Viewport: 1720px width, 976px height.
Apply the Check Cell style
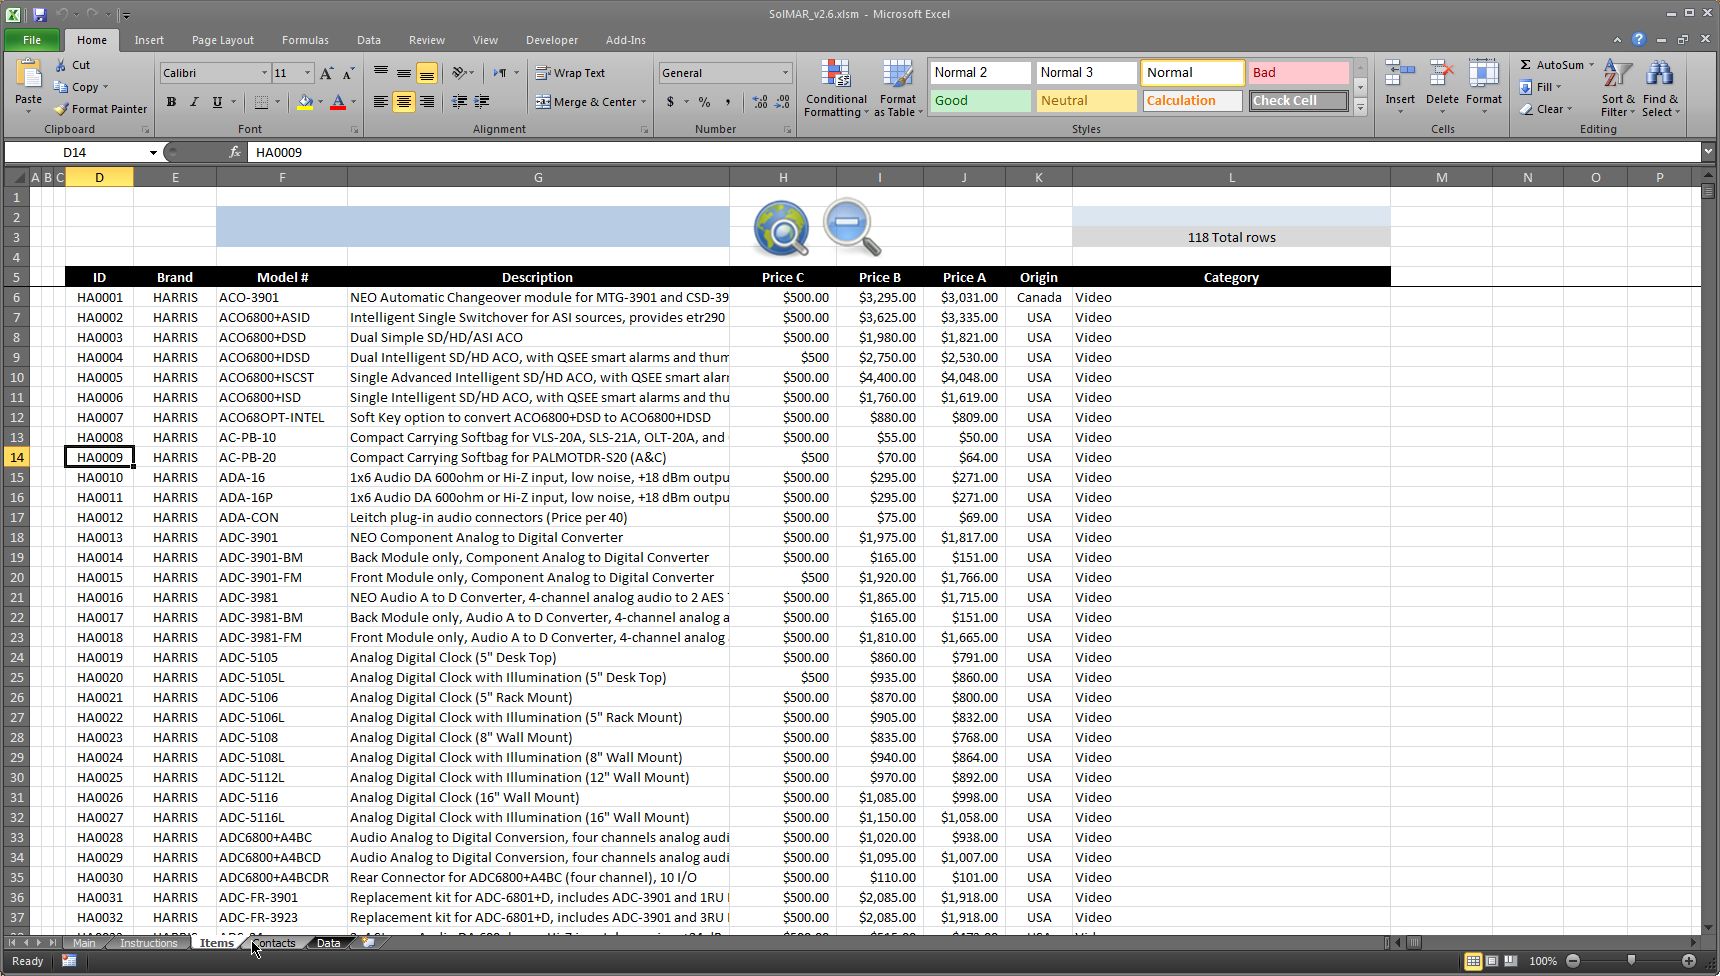tap(1297, 101)
